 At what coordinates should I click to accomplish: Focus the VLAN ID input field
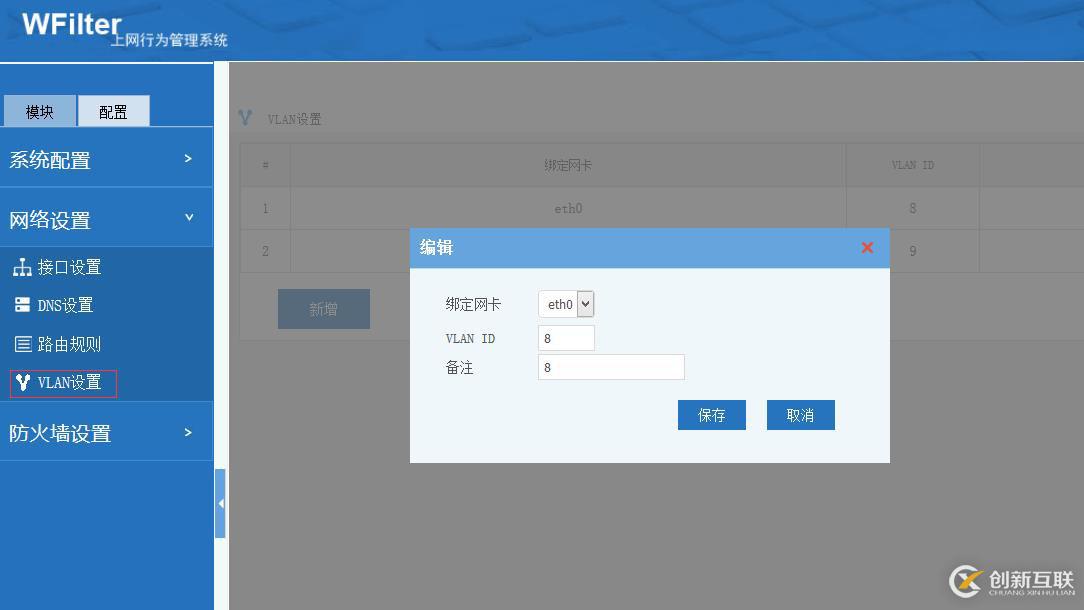click(x=566, y=338)
